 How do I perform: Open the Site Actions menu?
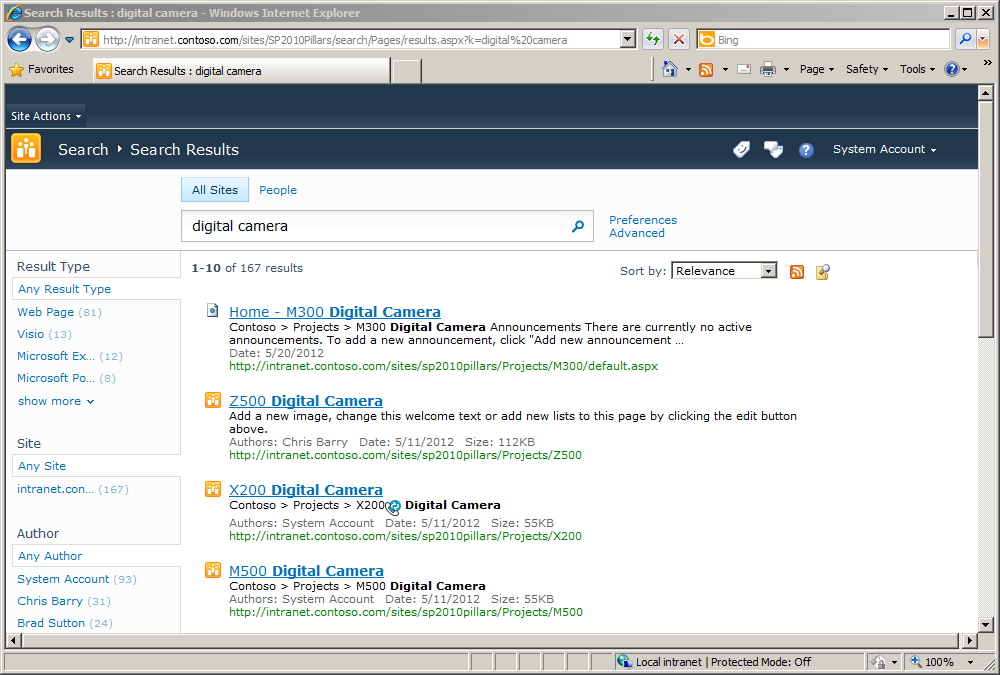[x=46, y=116]
